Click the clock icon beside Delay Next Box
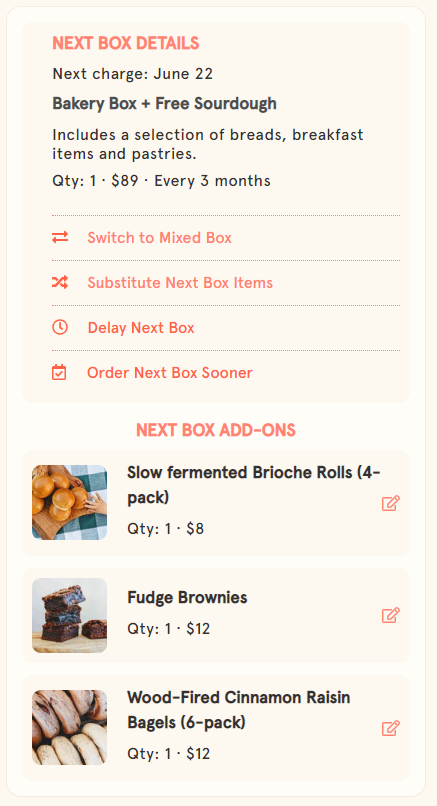Viewport: 437px width, 806px height. point(60,327)
